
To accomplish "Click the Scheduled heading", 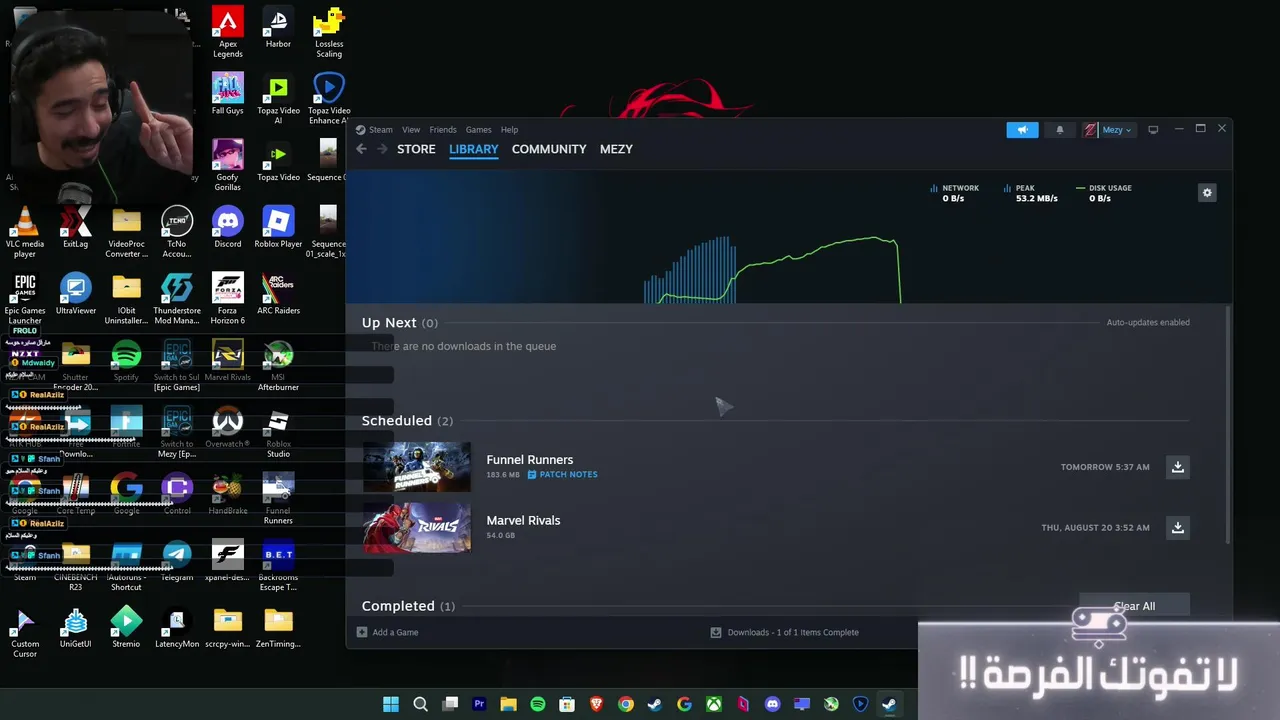I will [x=397, y=421].
